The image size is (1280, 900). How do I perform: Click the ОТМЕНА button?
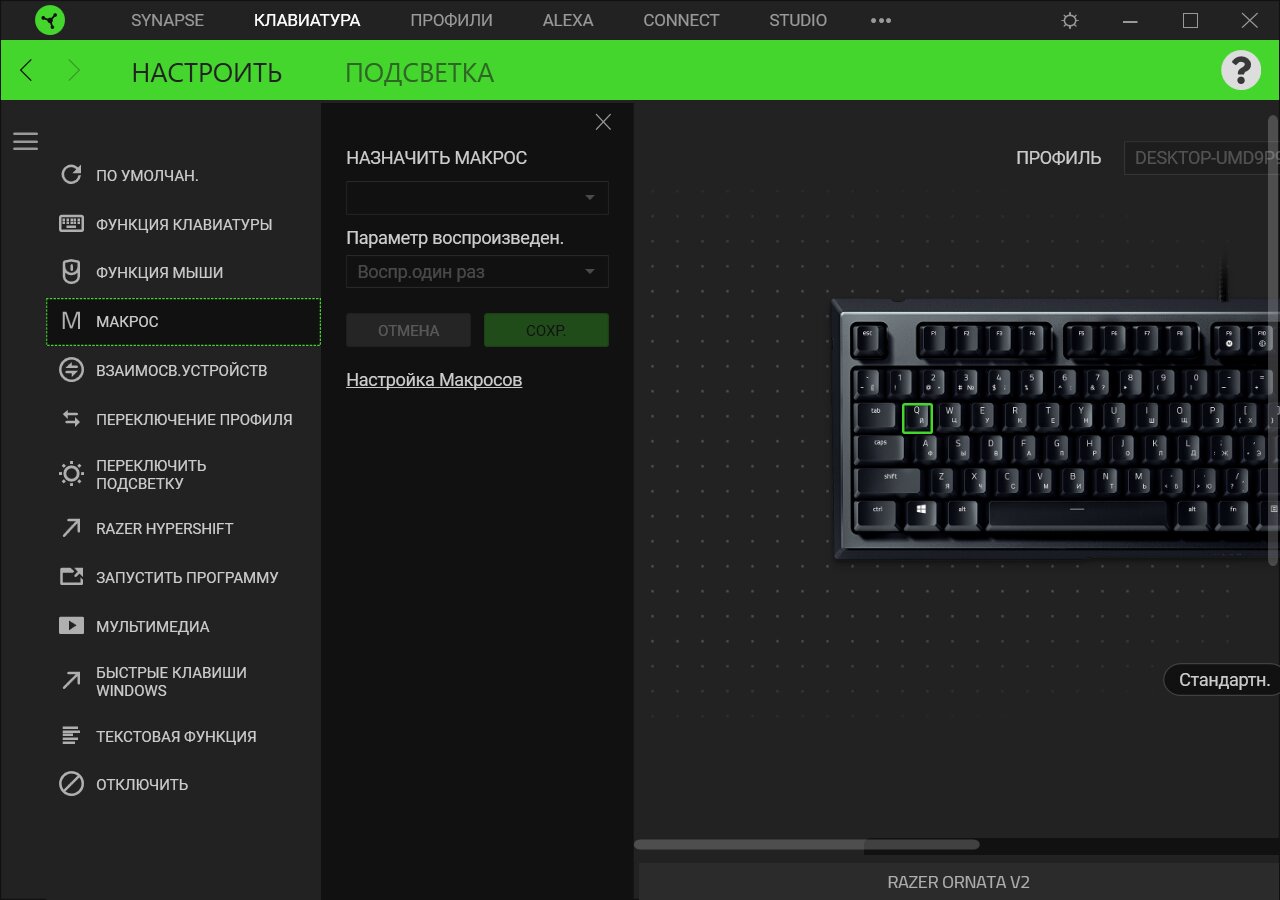(x=408, y=330)
